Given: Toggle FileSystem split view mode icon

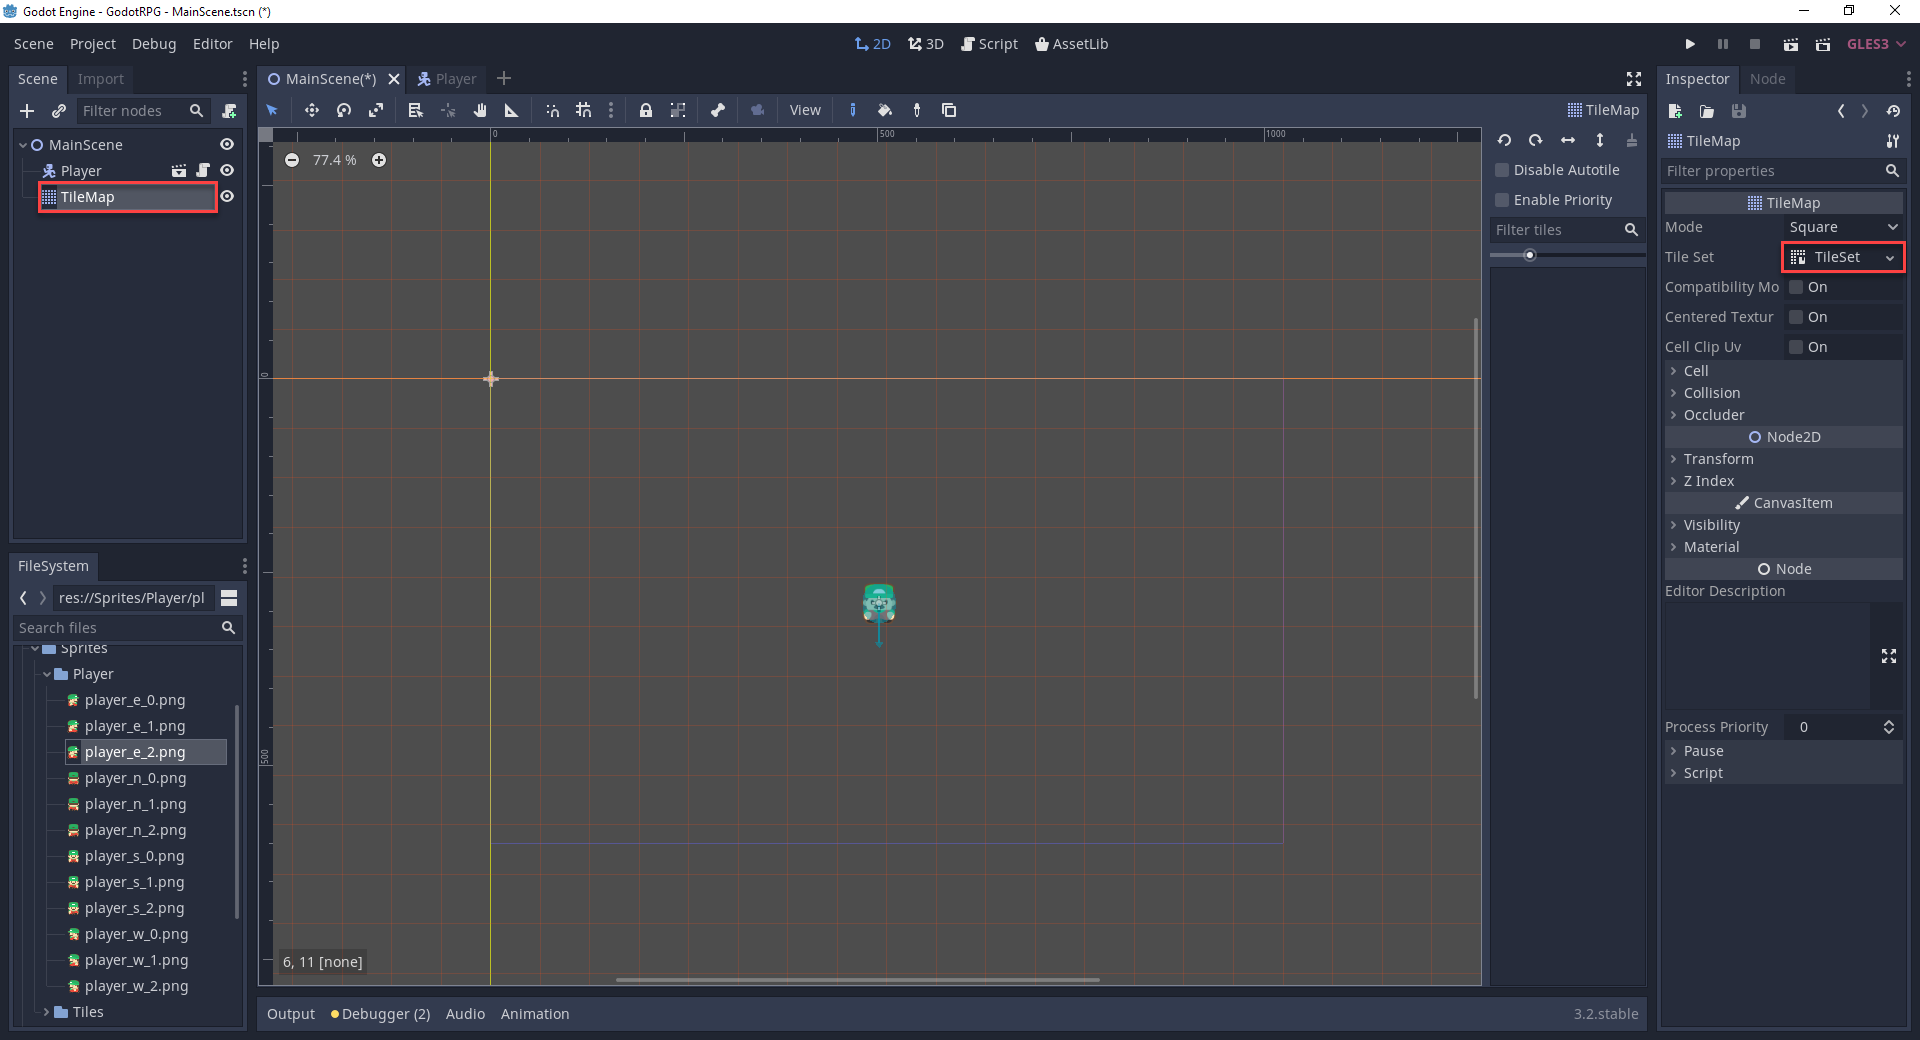Looking at the screenshot, I should [229, 598].
